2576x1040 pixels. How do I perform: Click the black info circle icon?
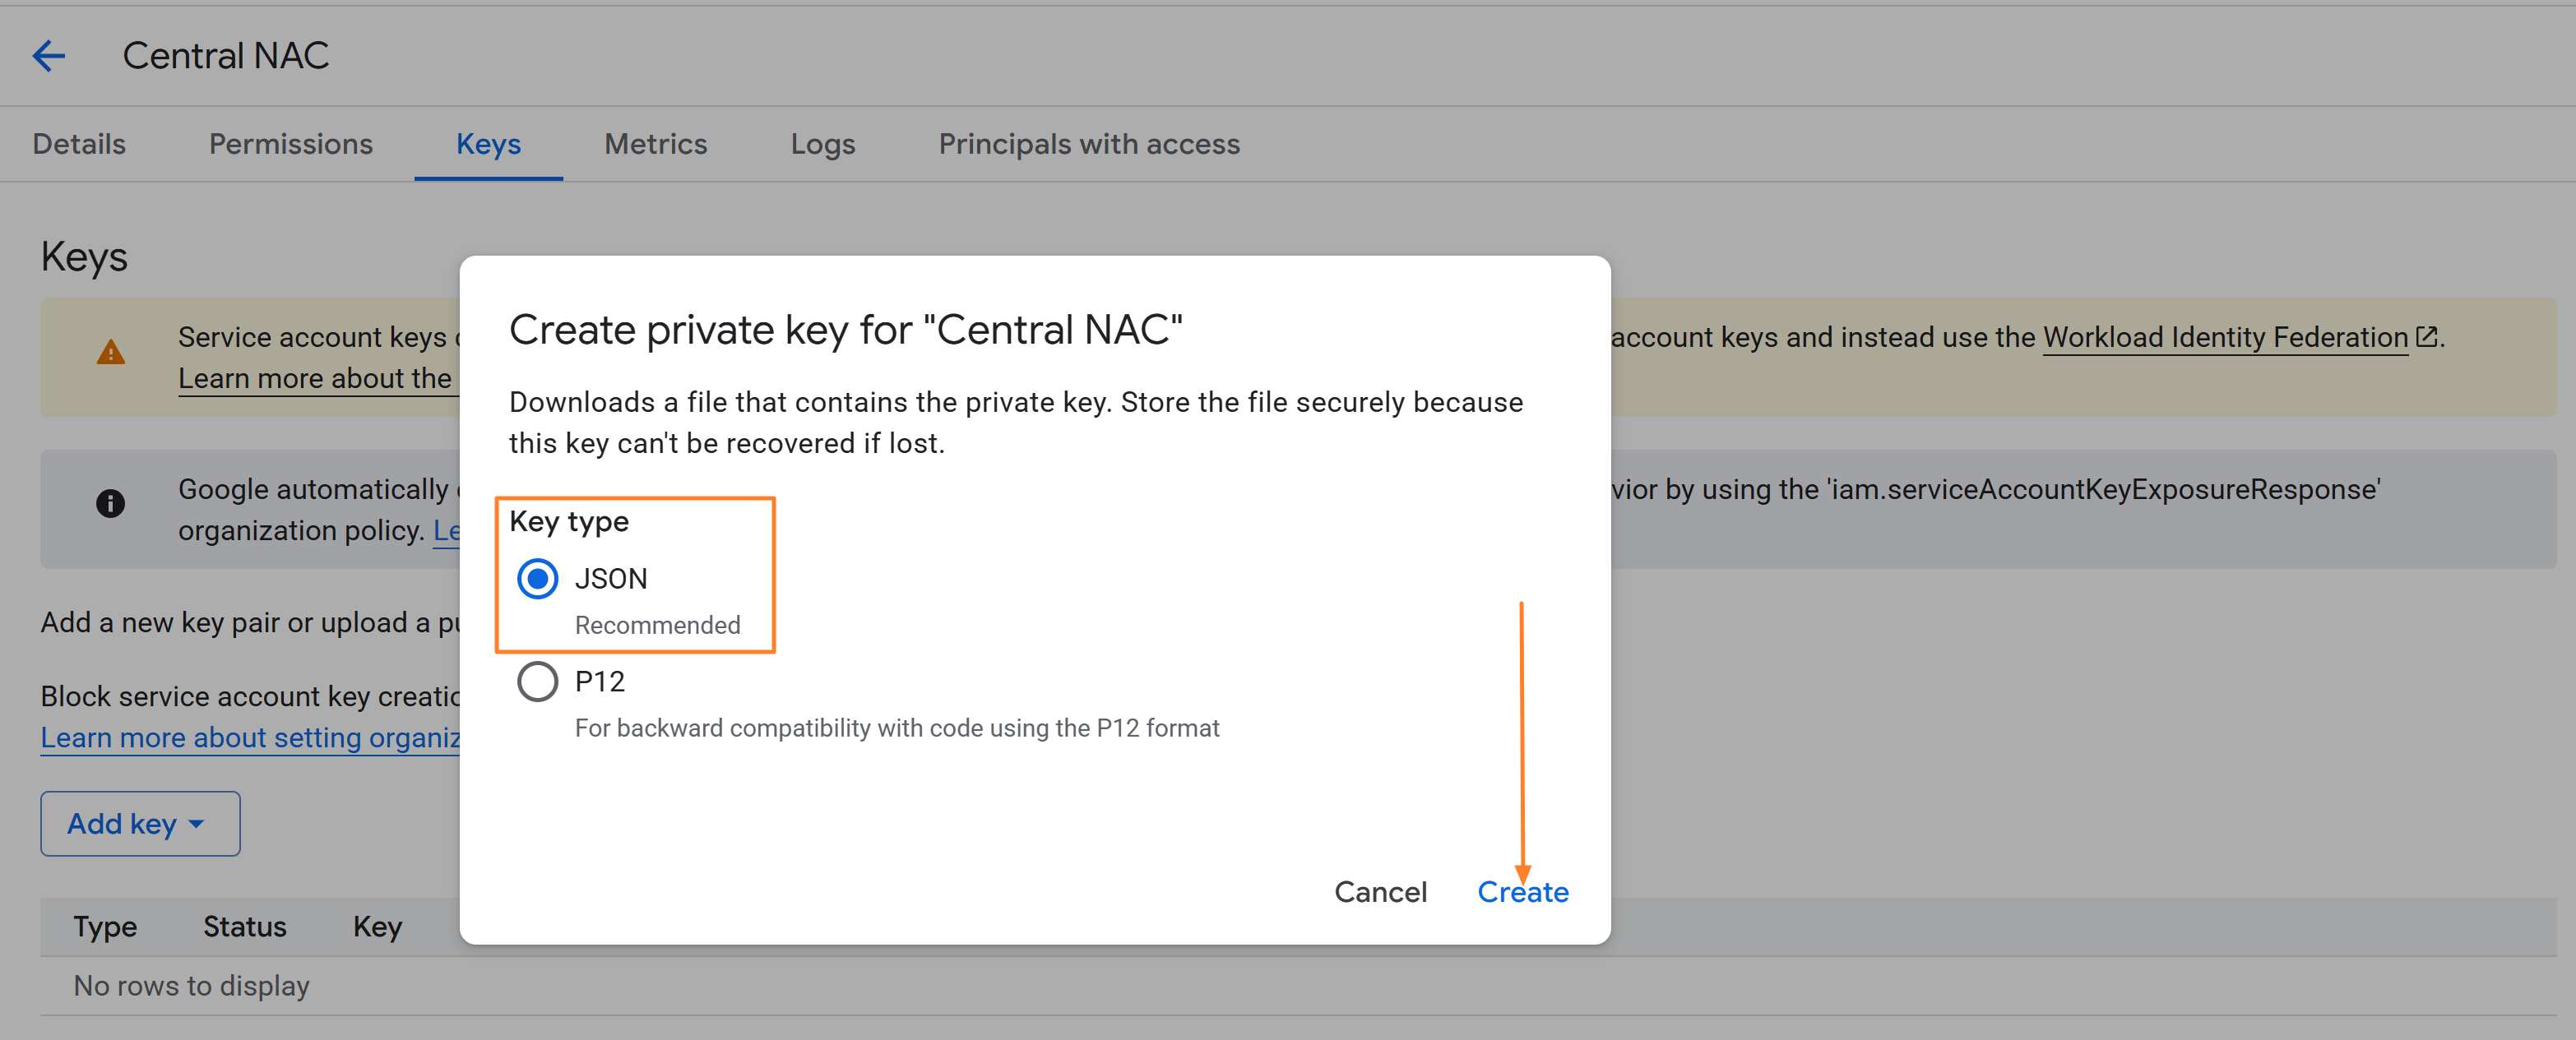(111, 503)
